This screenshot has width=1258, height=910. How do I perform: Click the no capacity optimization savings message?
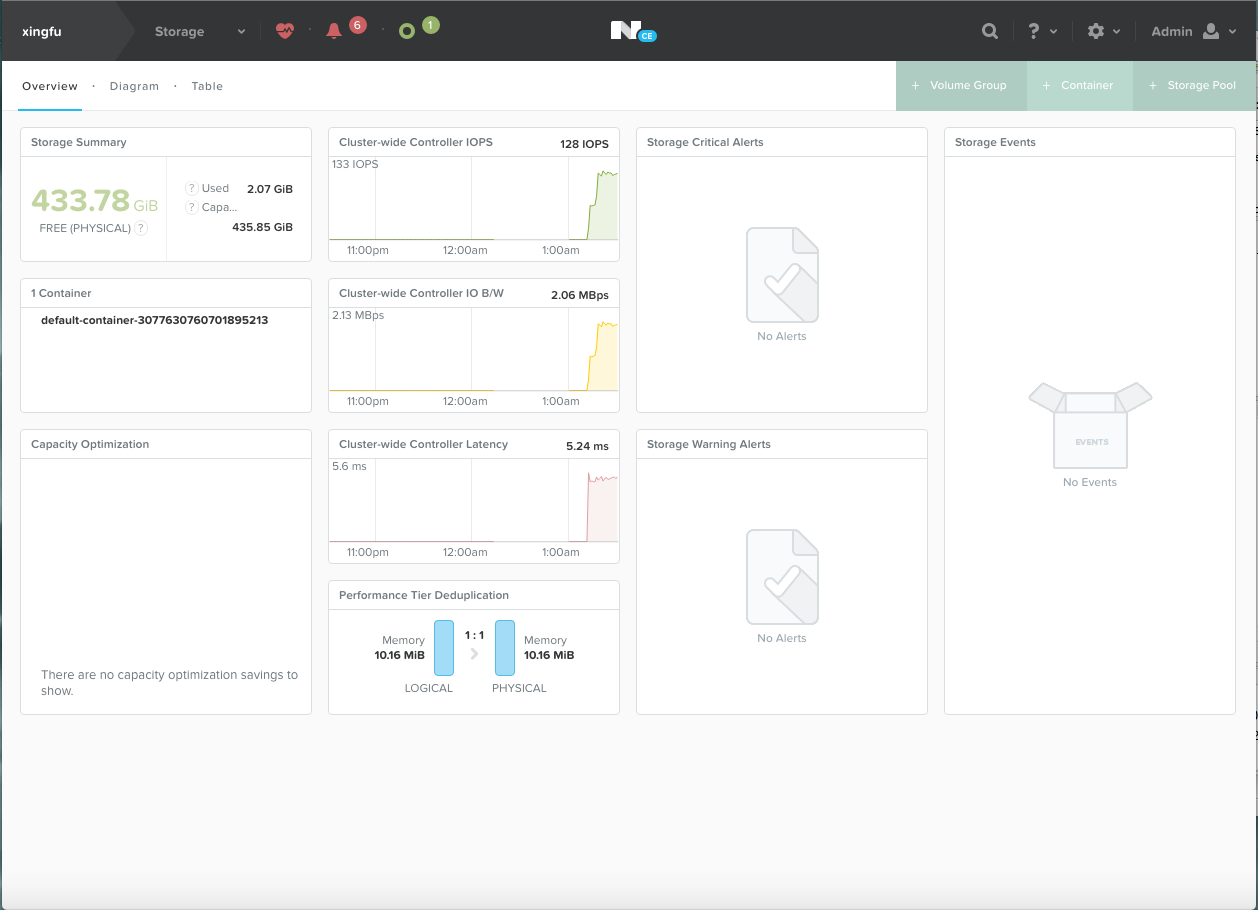(169, 683)
